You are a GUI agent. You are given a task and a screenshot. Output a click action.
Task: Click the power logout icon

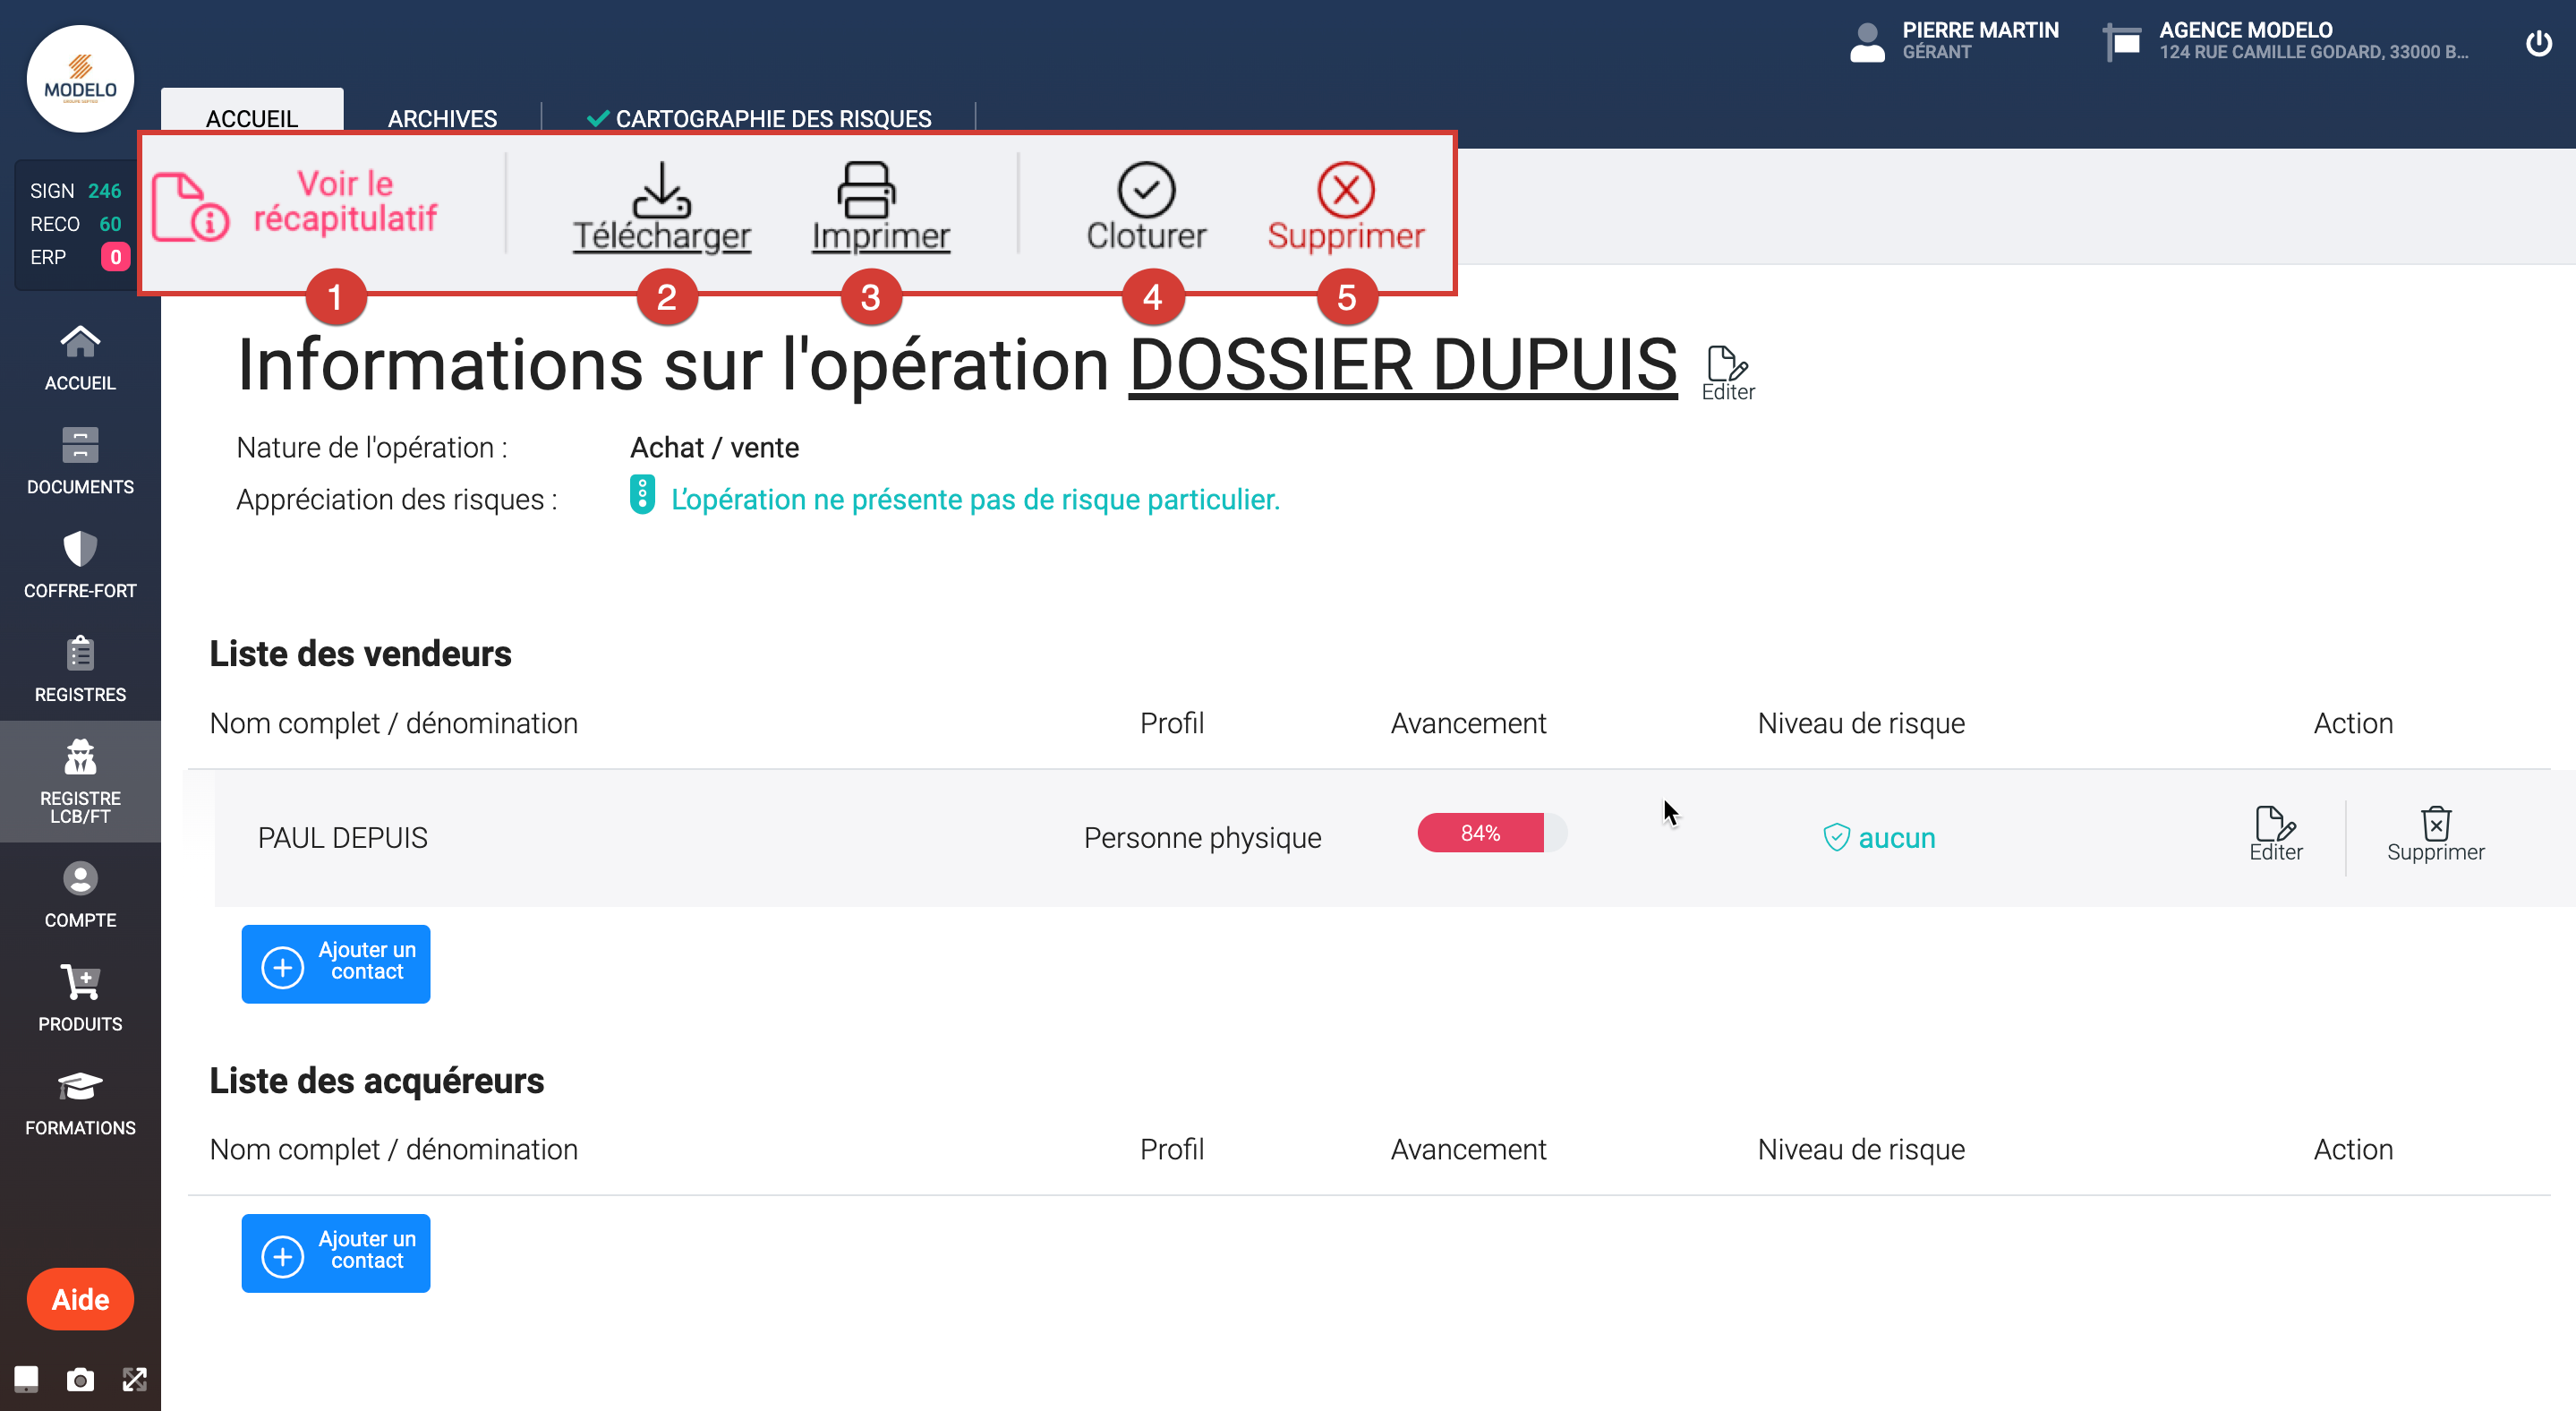coord(2539,44)
